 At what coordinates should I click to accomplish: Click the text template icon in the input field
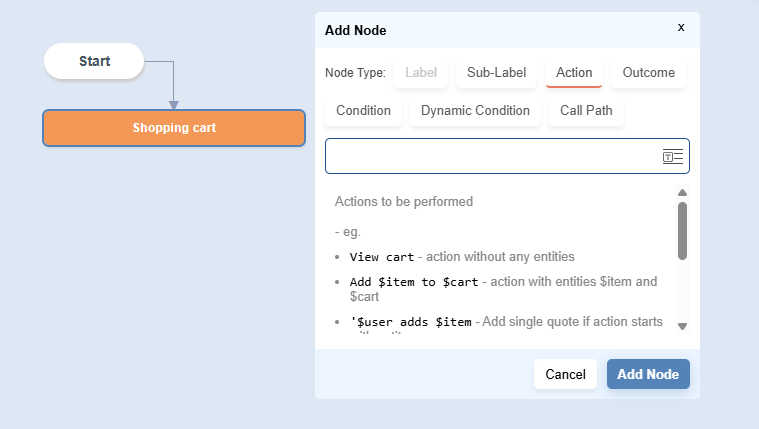click(x=672, y=157)
